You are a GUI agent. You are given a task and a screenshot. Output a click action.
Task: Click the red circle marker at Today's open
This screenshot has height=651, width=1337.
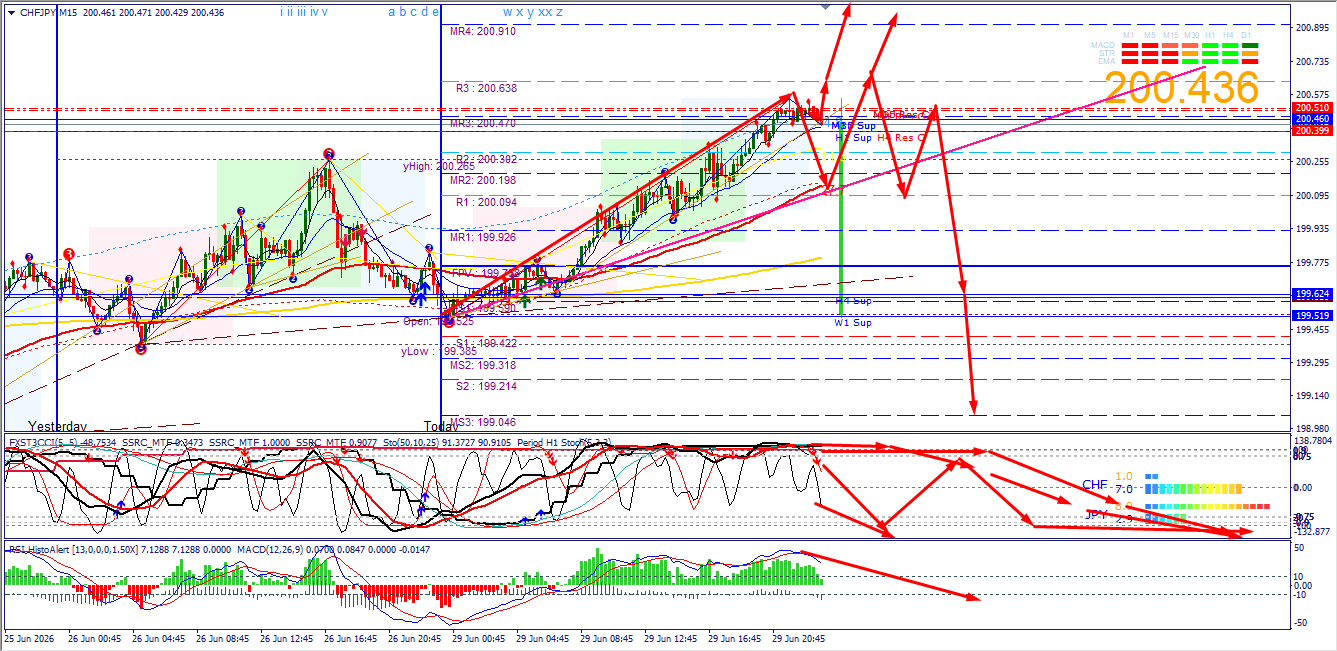coord(448,320)
